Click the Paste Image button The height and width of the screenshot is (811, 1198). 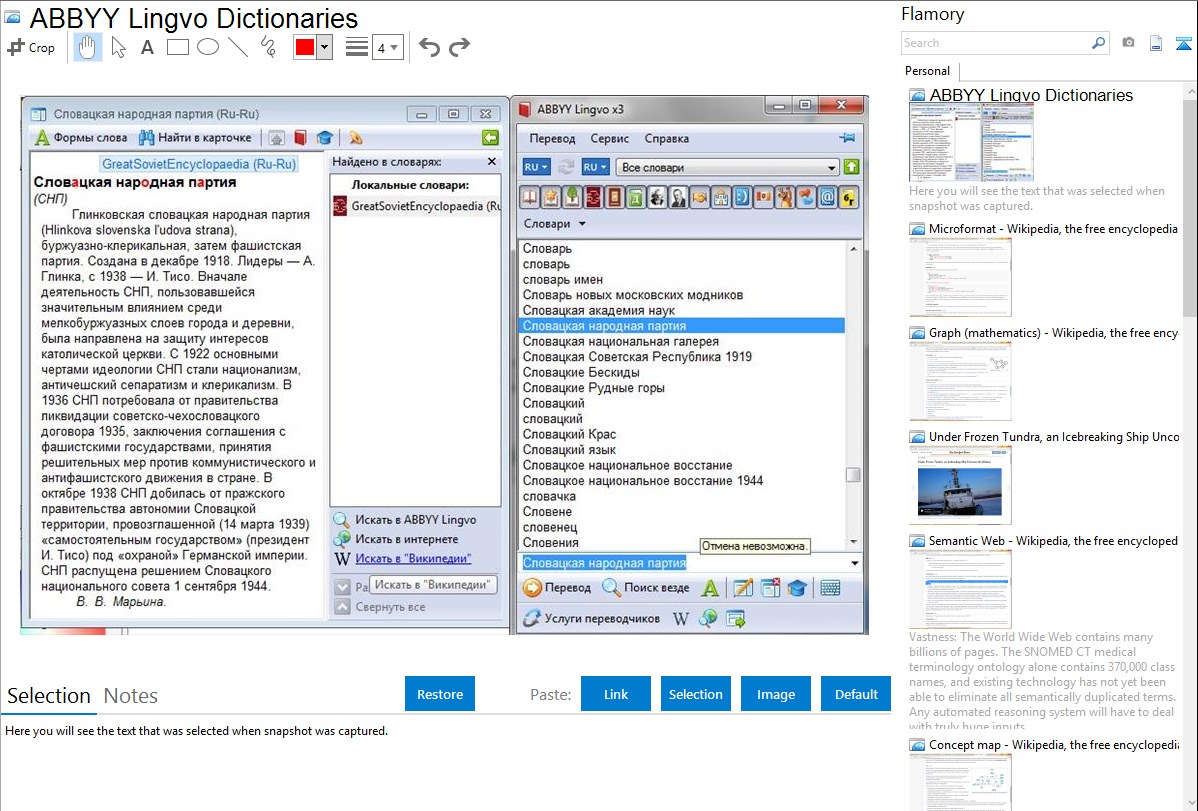coord(775,694)
